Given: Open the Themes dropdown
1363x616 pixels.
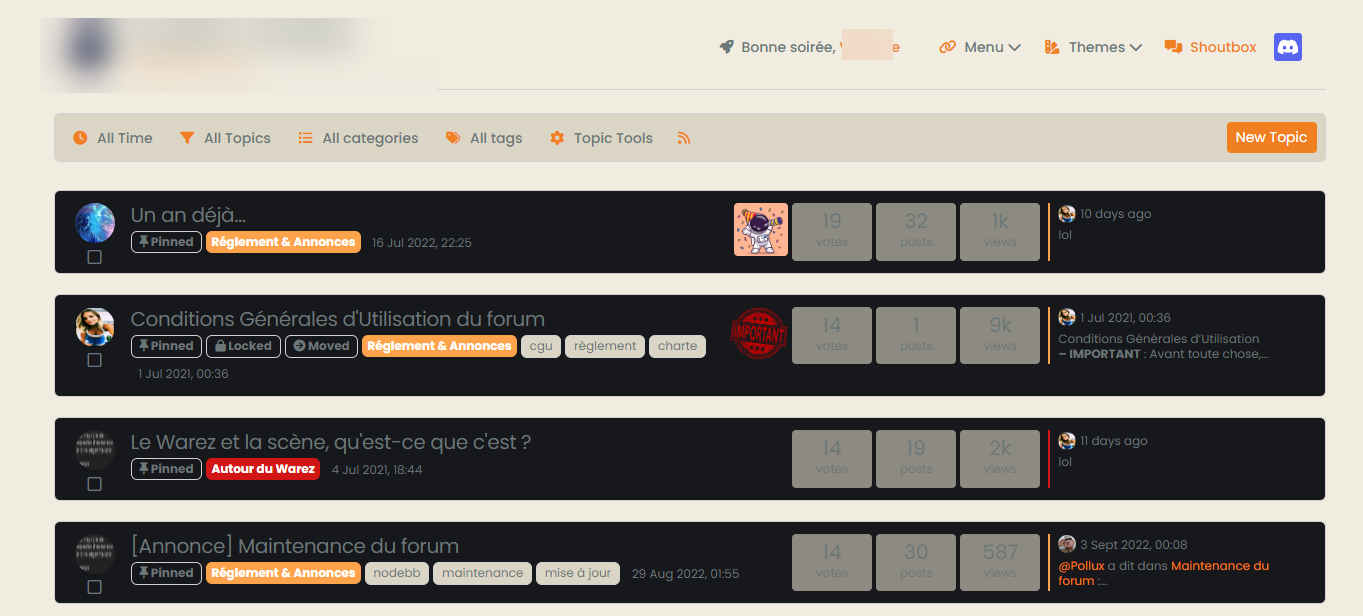Looking at the screenshot, I should click(1093, 47).
